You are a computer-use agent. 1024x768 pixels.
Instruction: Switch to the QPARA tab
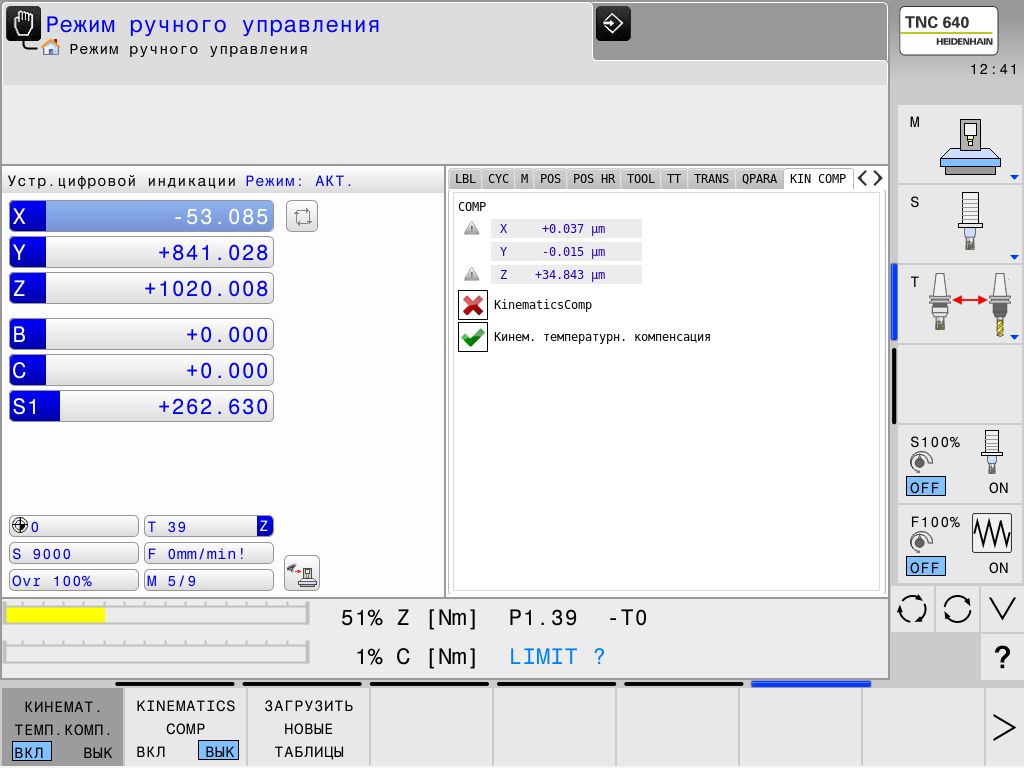pos(759,179)
